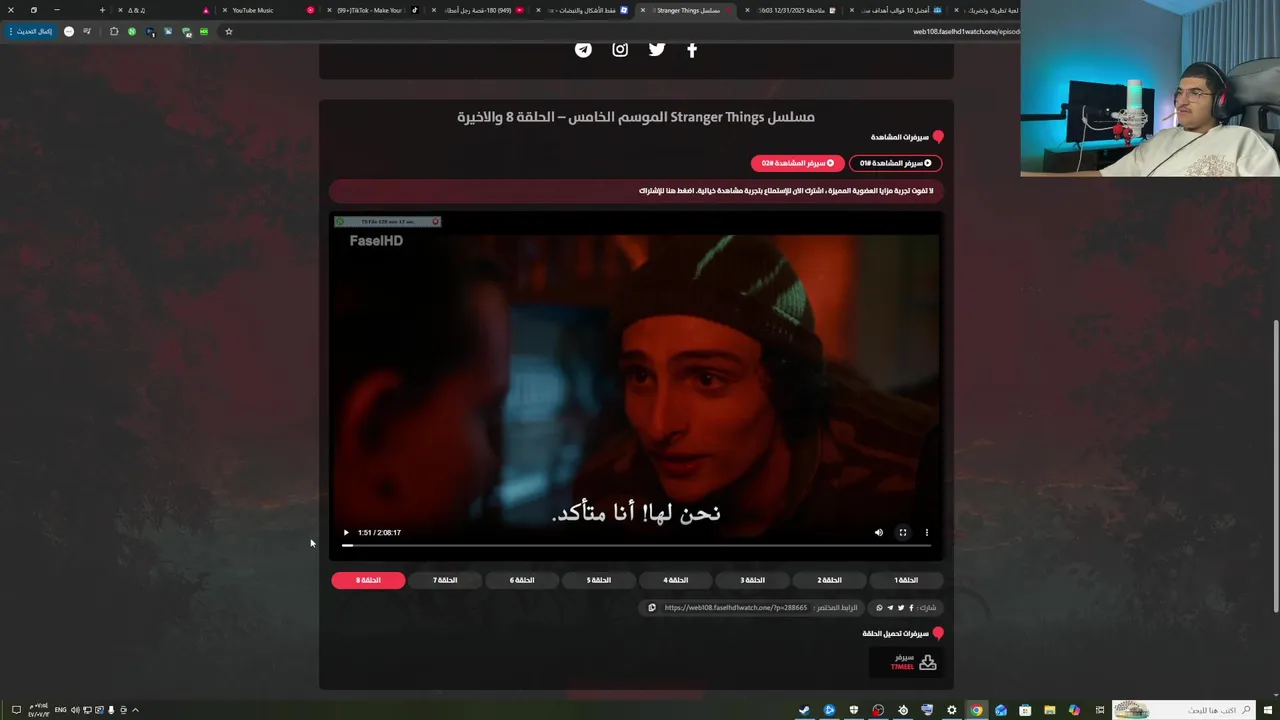Seek along the video progress bar
This screenshot has height=720, width=1280.
[x=636, y=545]
